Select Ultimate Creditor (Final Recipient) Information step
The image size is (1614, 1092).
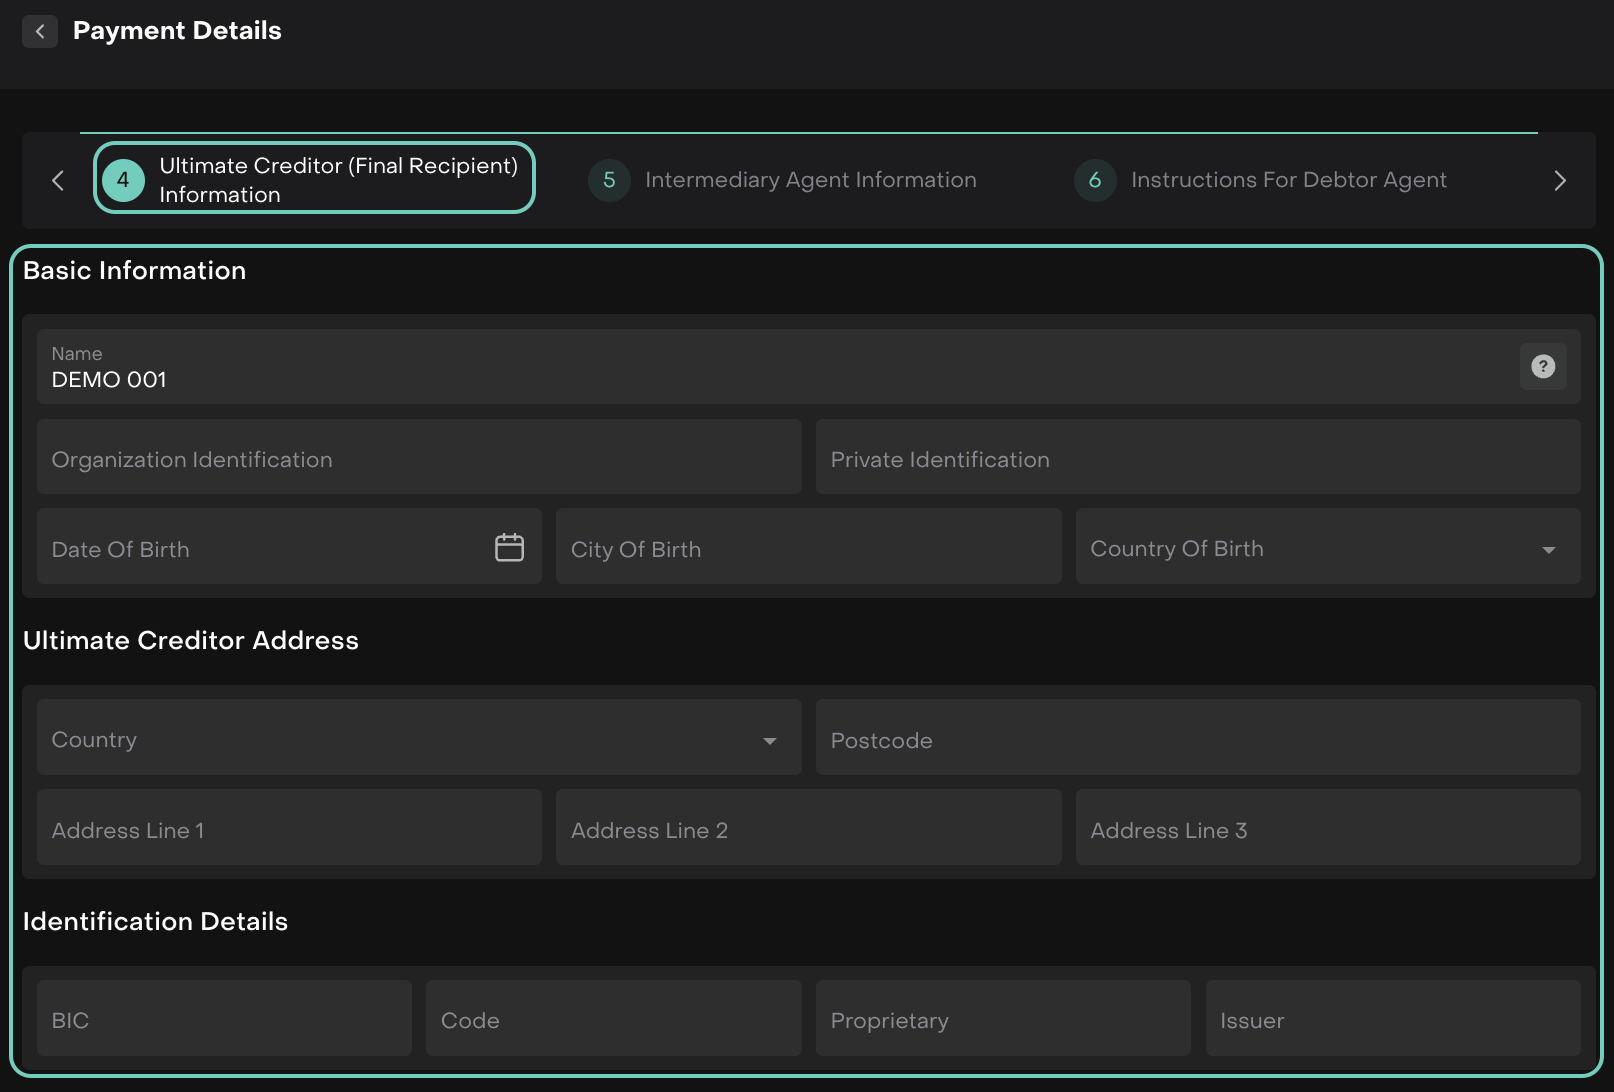[338, 180]
